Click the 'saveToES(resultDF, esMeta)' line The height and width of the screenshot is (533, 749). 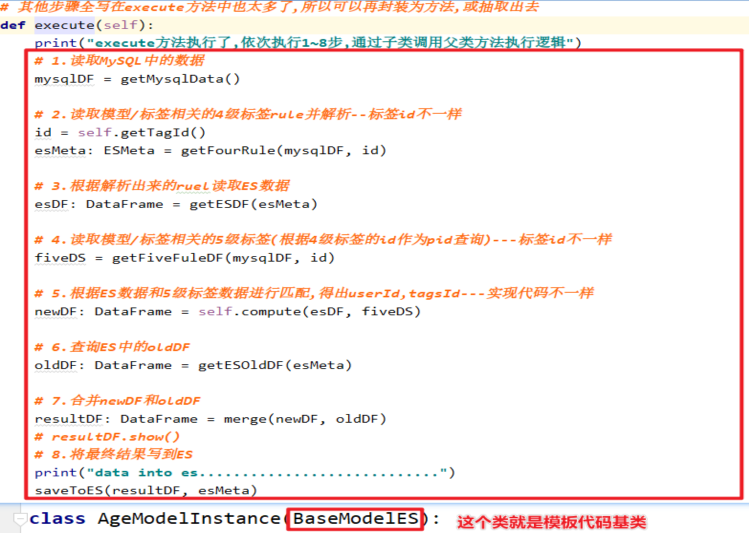coord(146,490)
